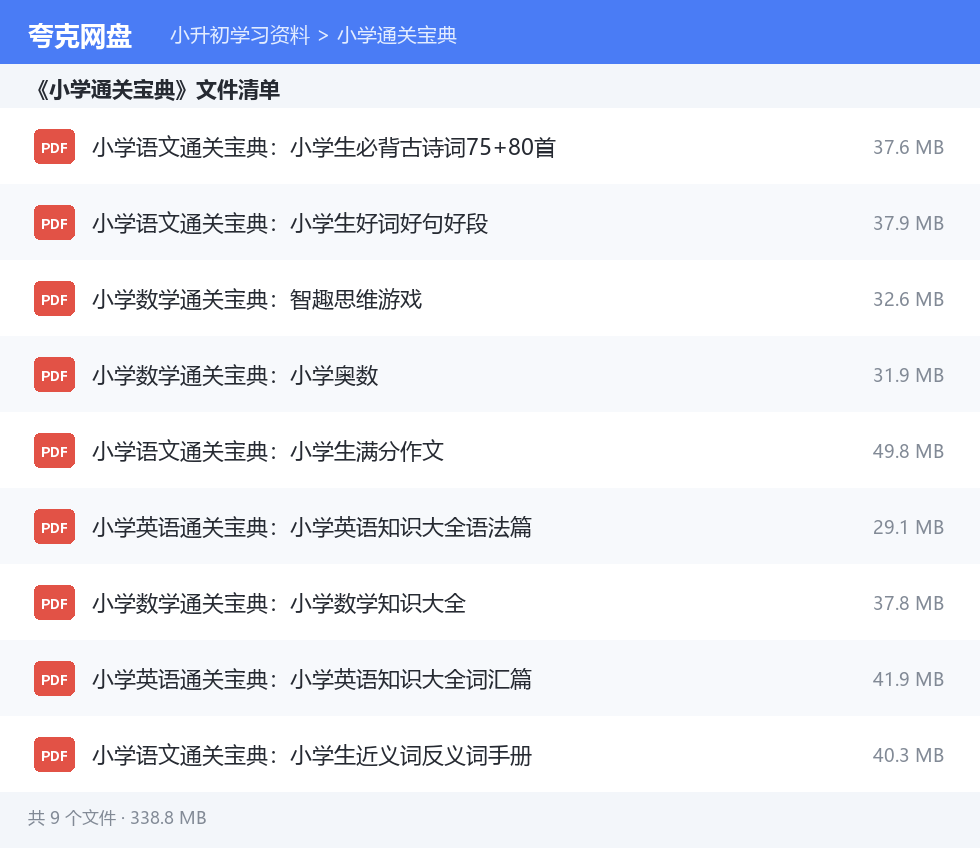This screenshot has width=980, height=848.
Task: Click the PDF icon for 小学英语知识大全语法篇
Action: [54, 527]
